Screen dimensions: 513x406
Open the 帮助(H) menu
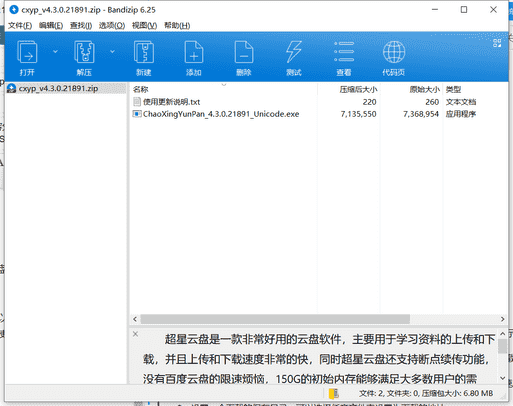177,26
